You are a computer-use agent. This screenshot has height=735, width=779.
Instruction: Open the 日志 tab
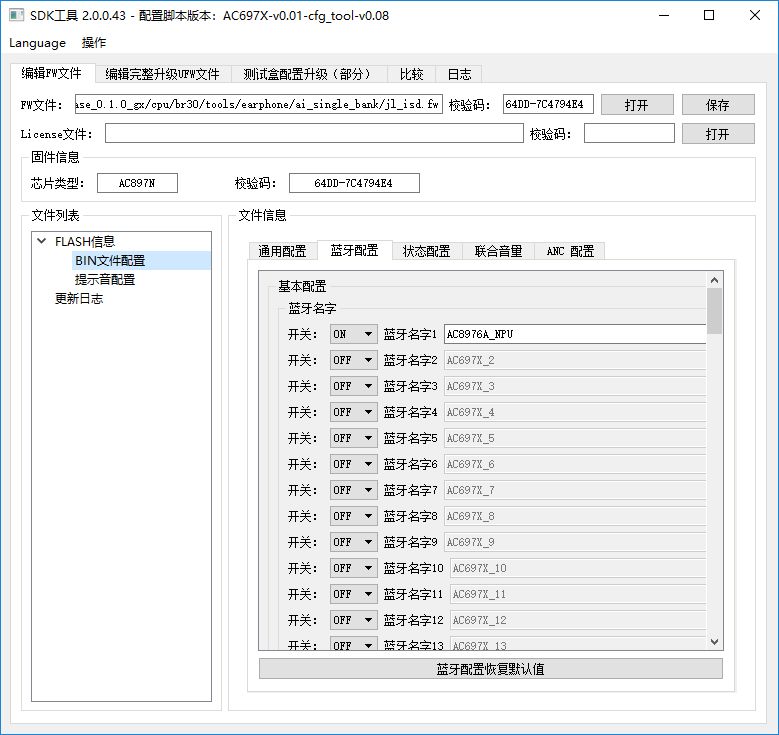click(x=459, y=75)
